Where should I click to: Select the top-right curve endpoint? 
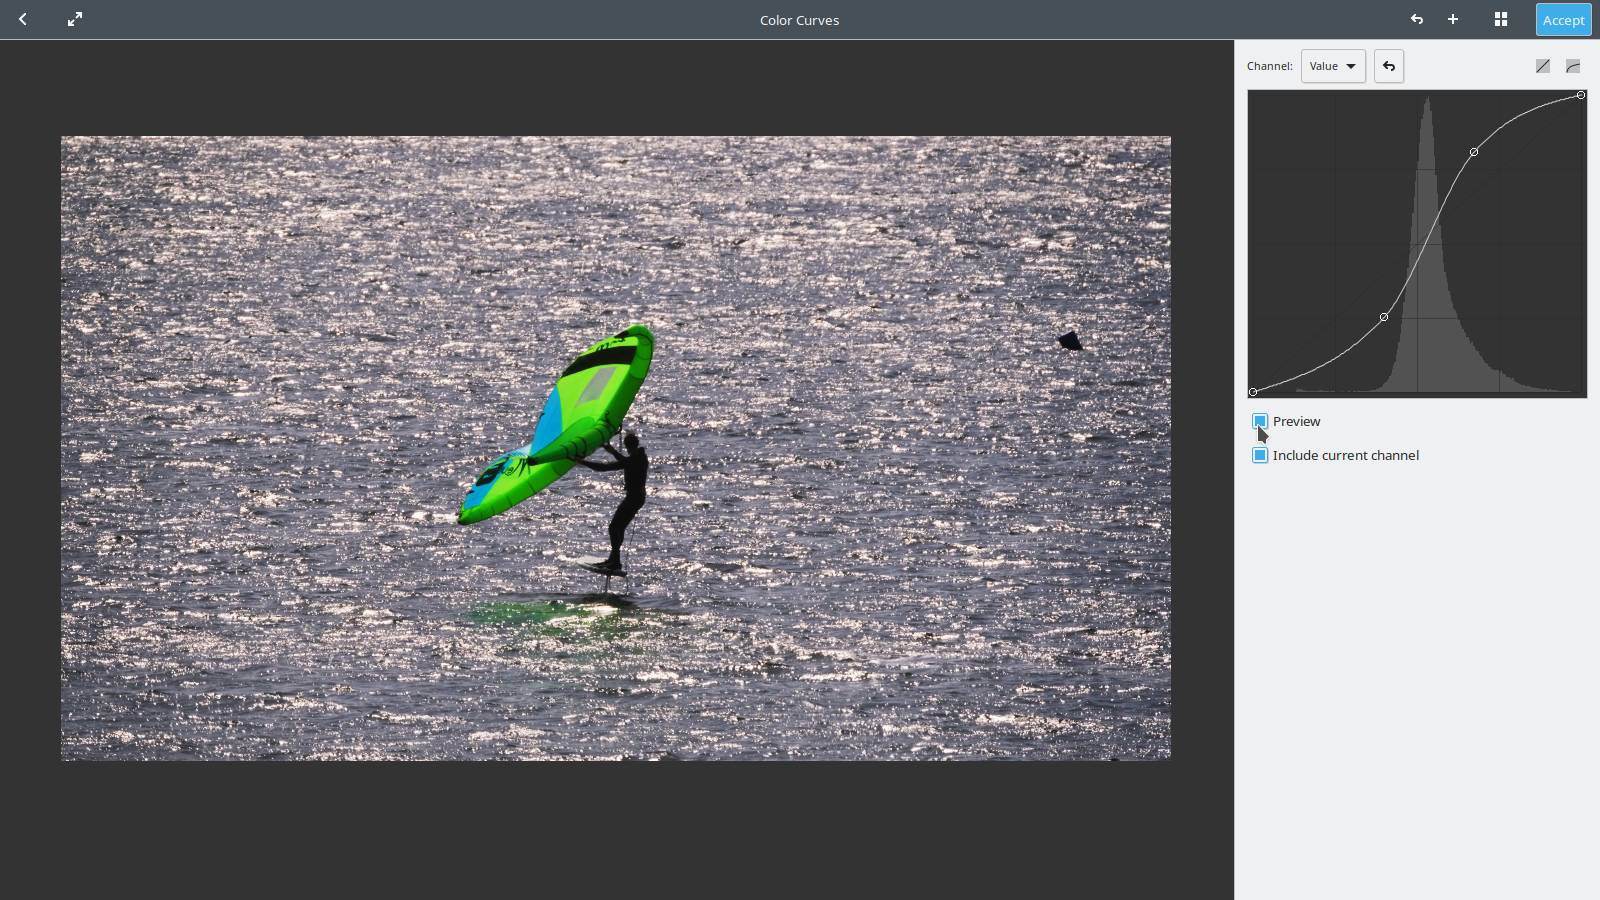(1581, 95)
